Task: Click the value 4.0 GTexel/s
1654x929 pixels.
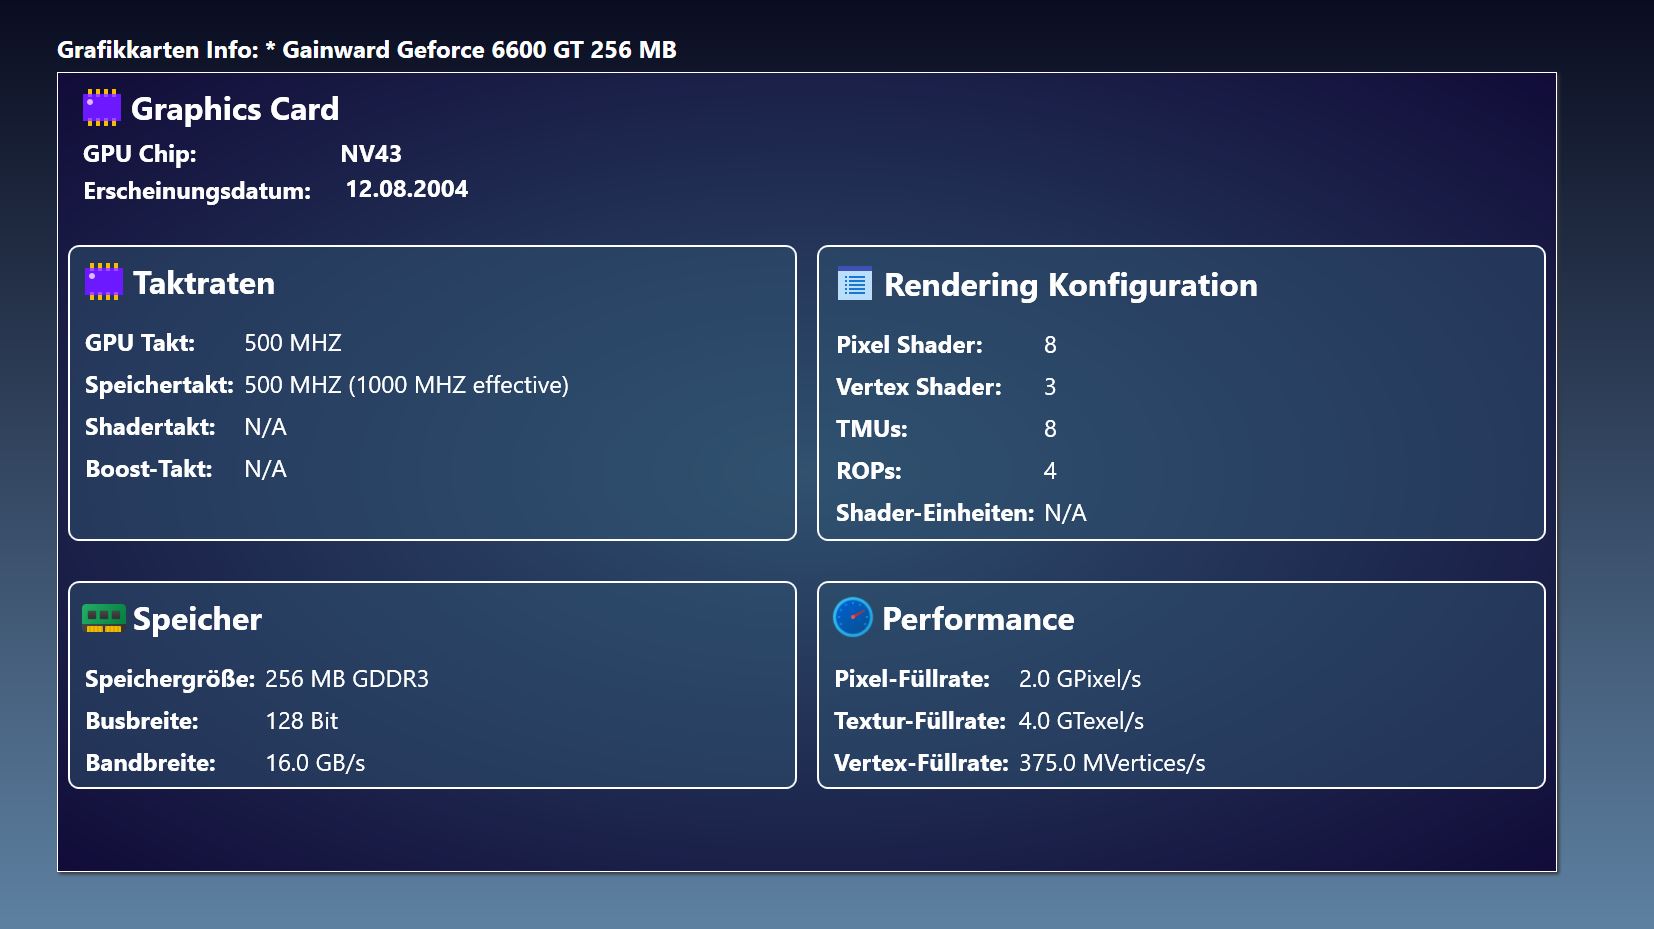Action: coord(1081,721)
